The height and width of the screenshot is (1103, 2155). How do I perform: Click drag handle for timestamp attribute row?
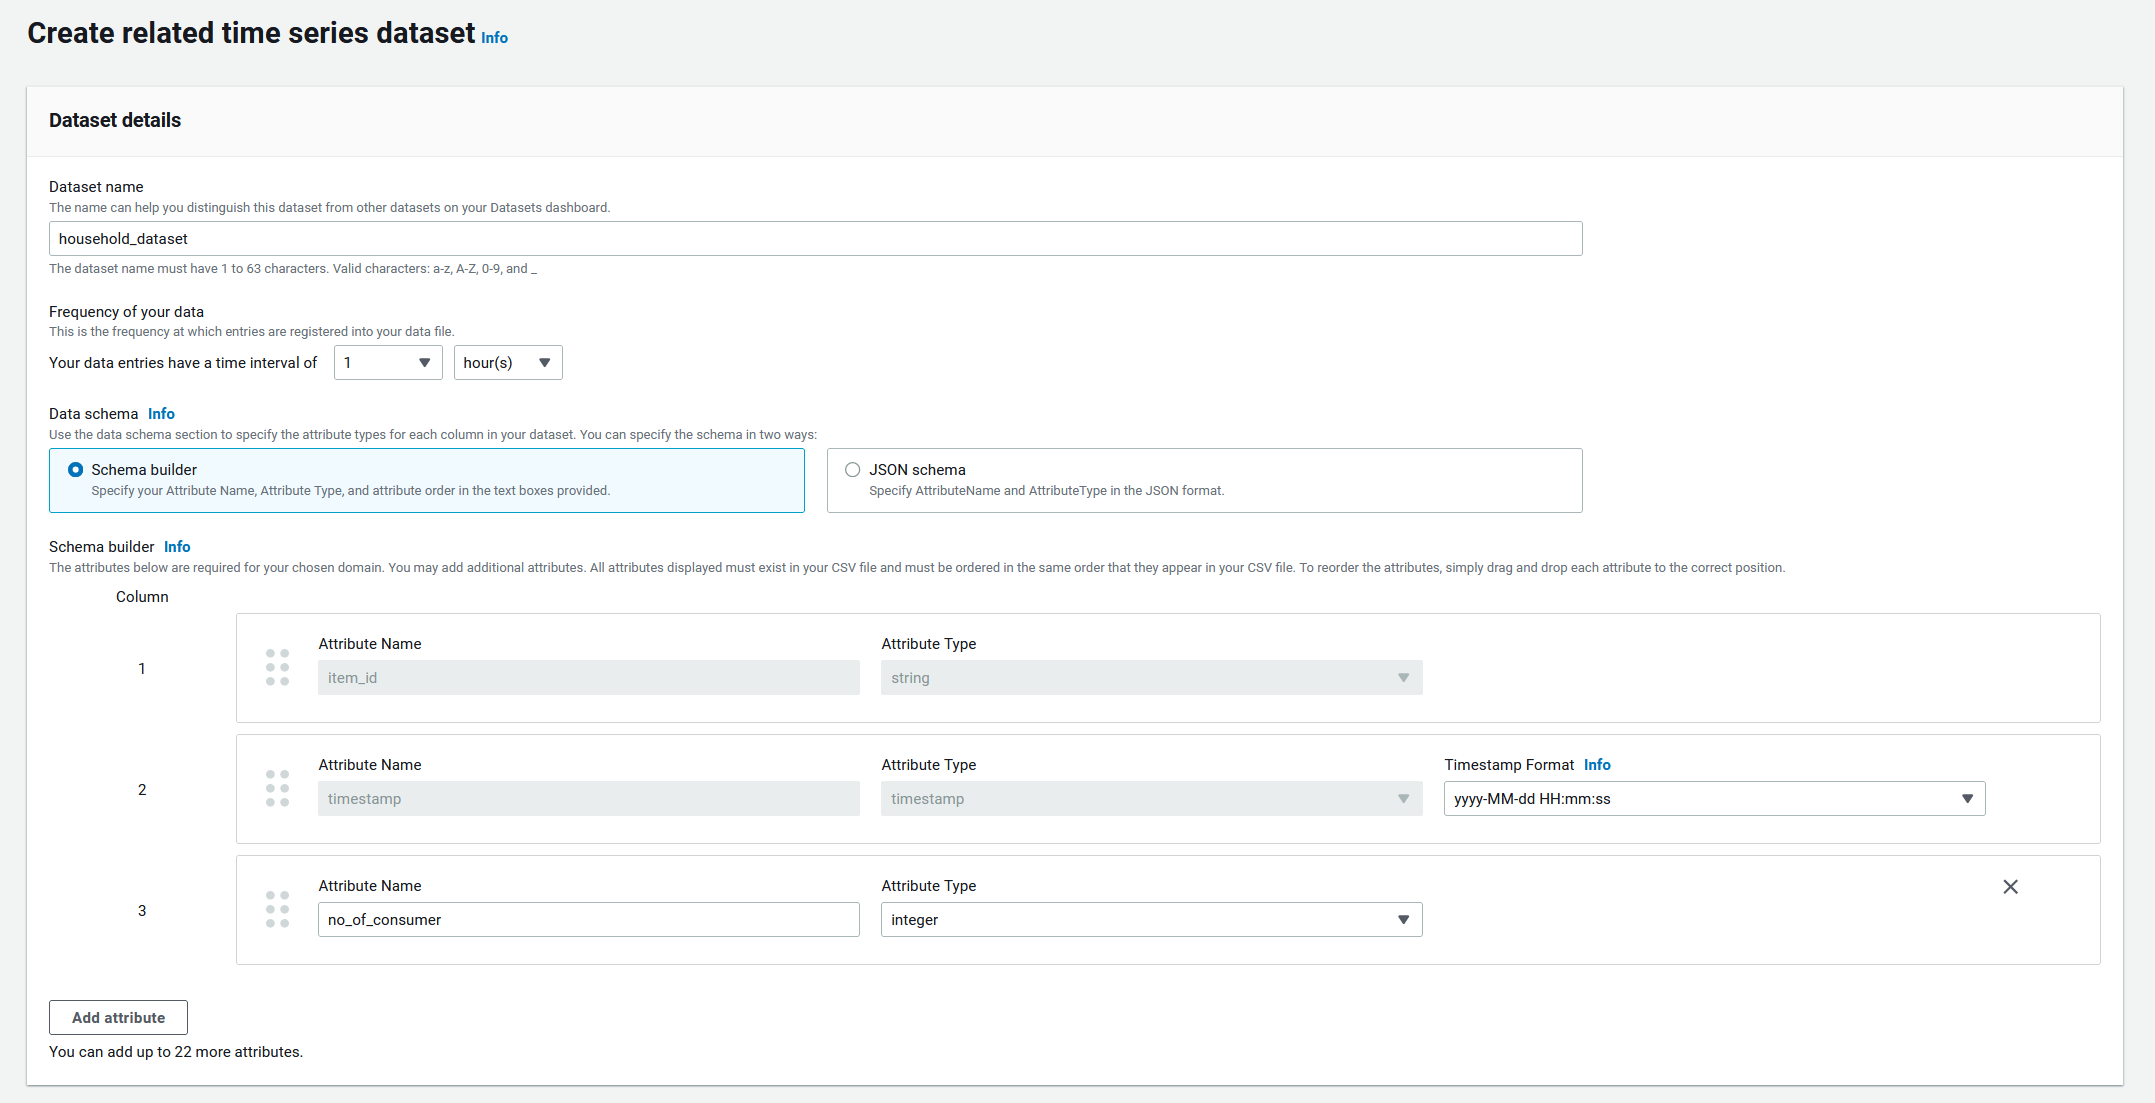(x=277, y=788)
